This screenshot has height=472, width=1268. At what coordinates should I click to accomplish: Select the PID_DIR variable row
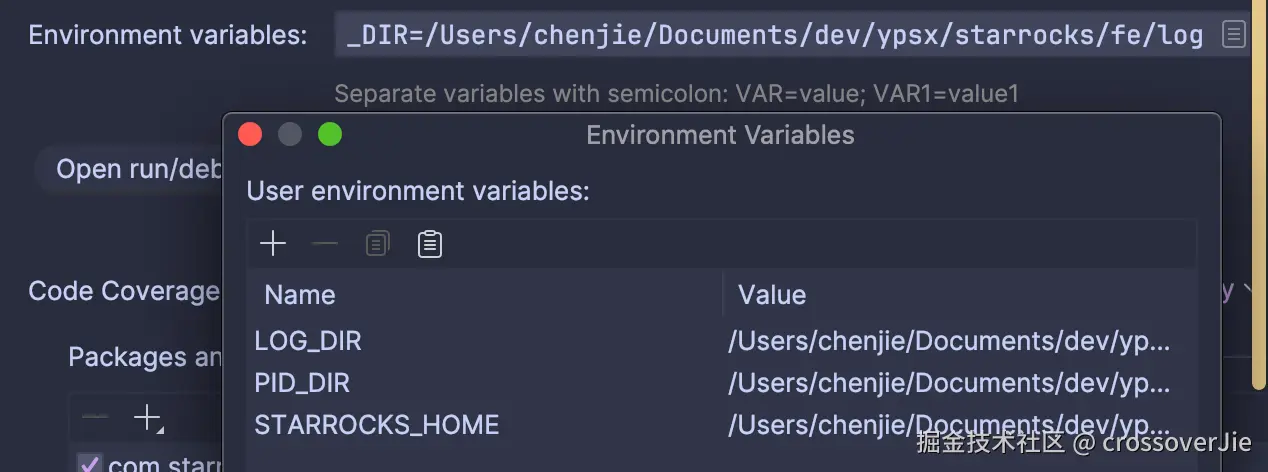(302, 383)
